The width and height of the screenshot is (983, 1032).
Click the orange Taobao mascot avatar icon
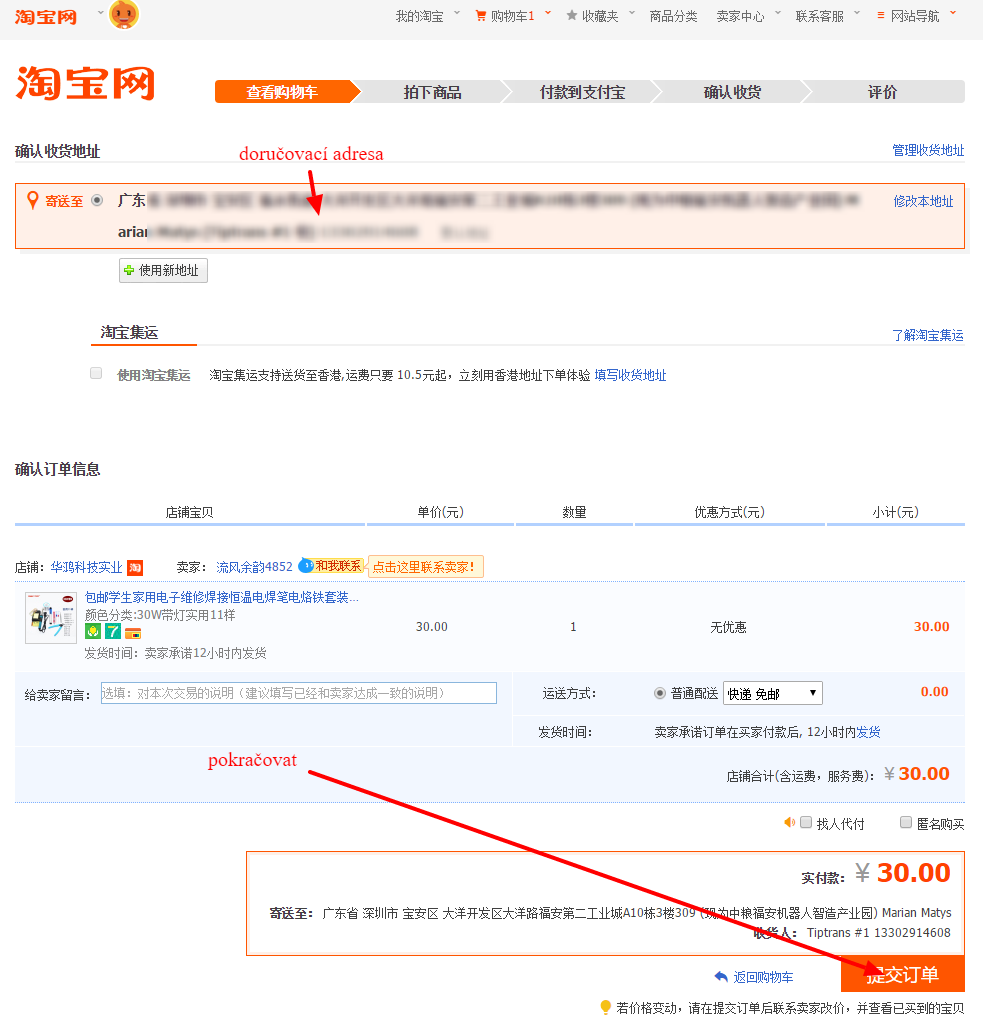(x=124, y=15)
